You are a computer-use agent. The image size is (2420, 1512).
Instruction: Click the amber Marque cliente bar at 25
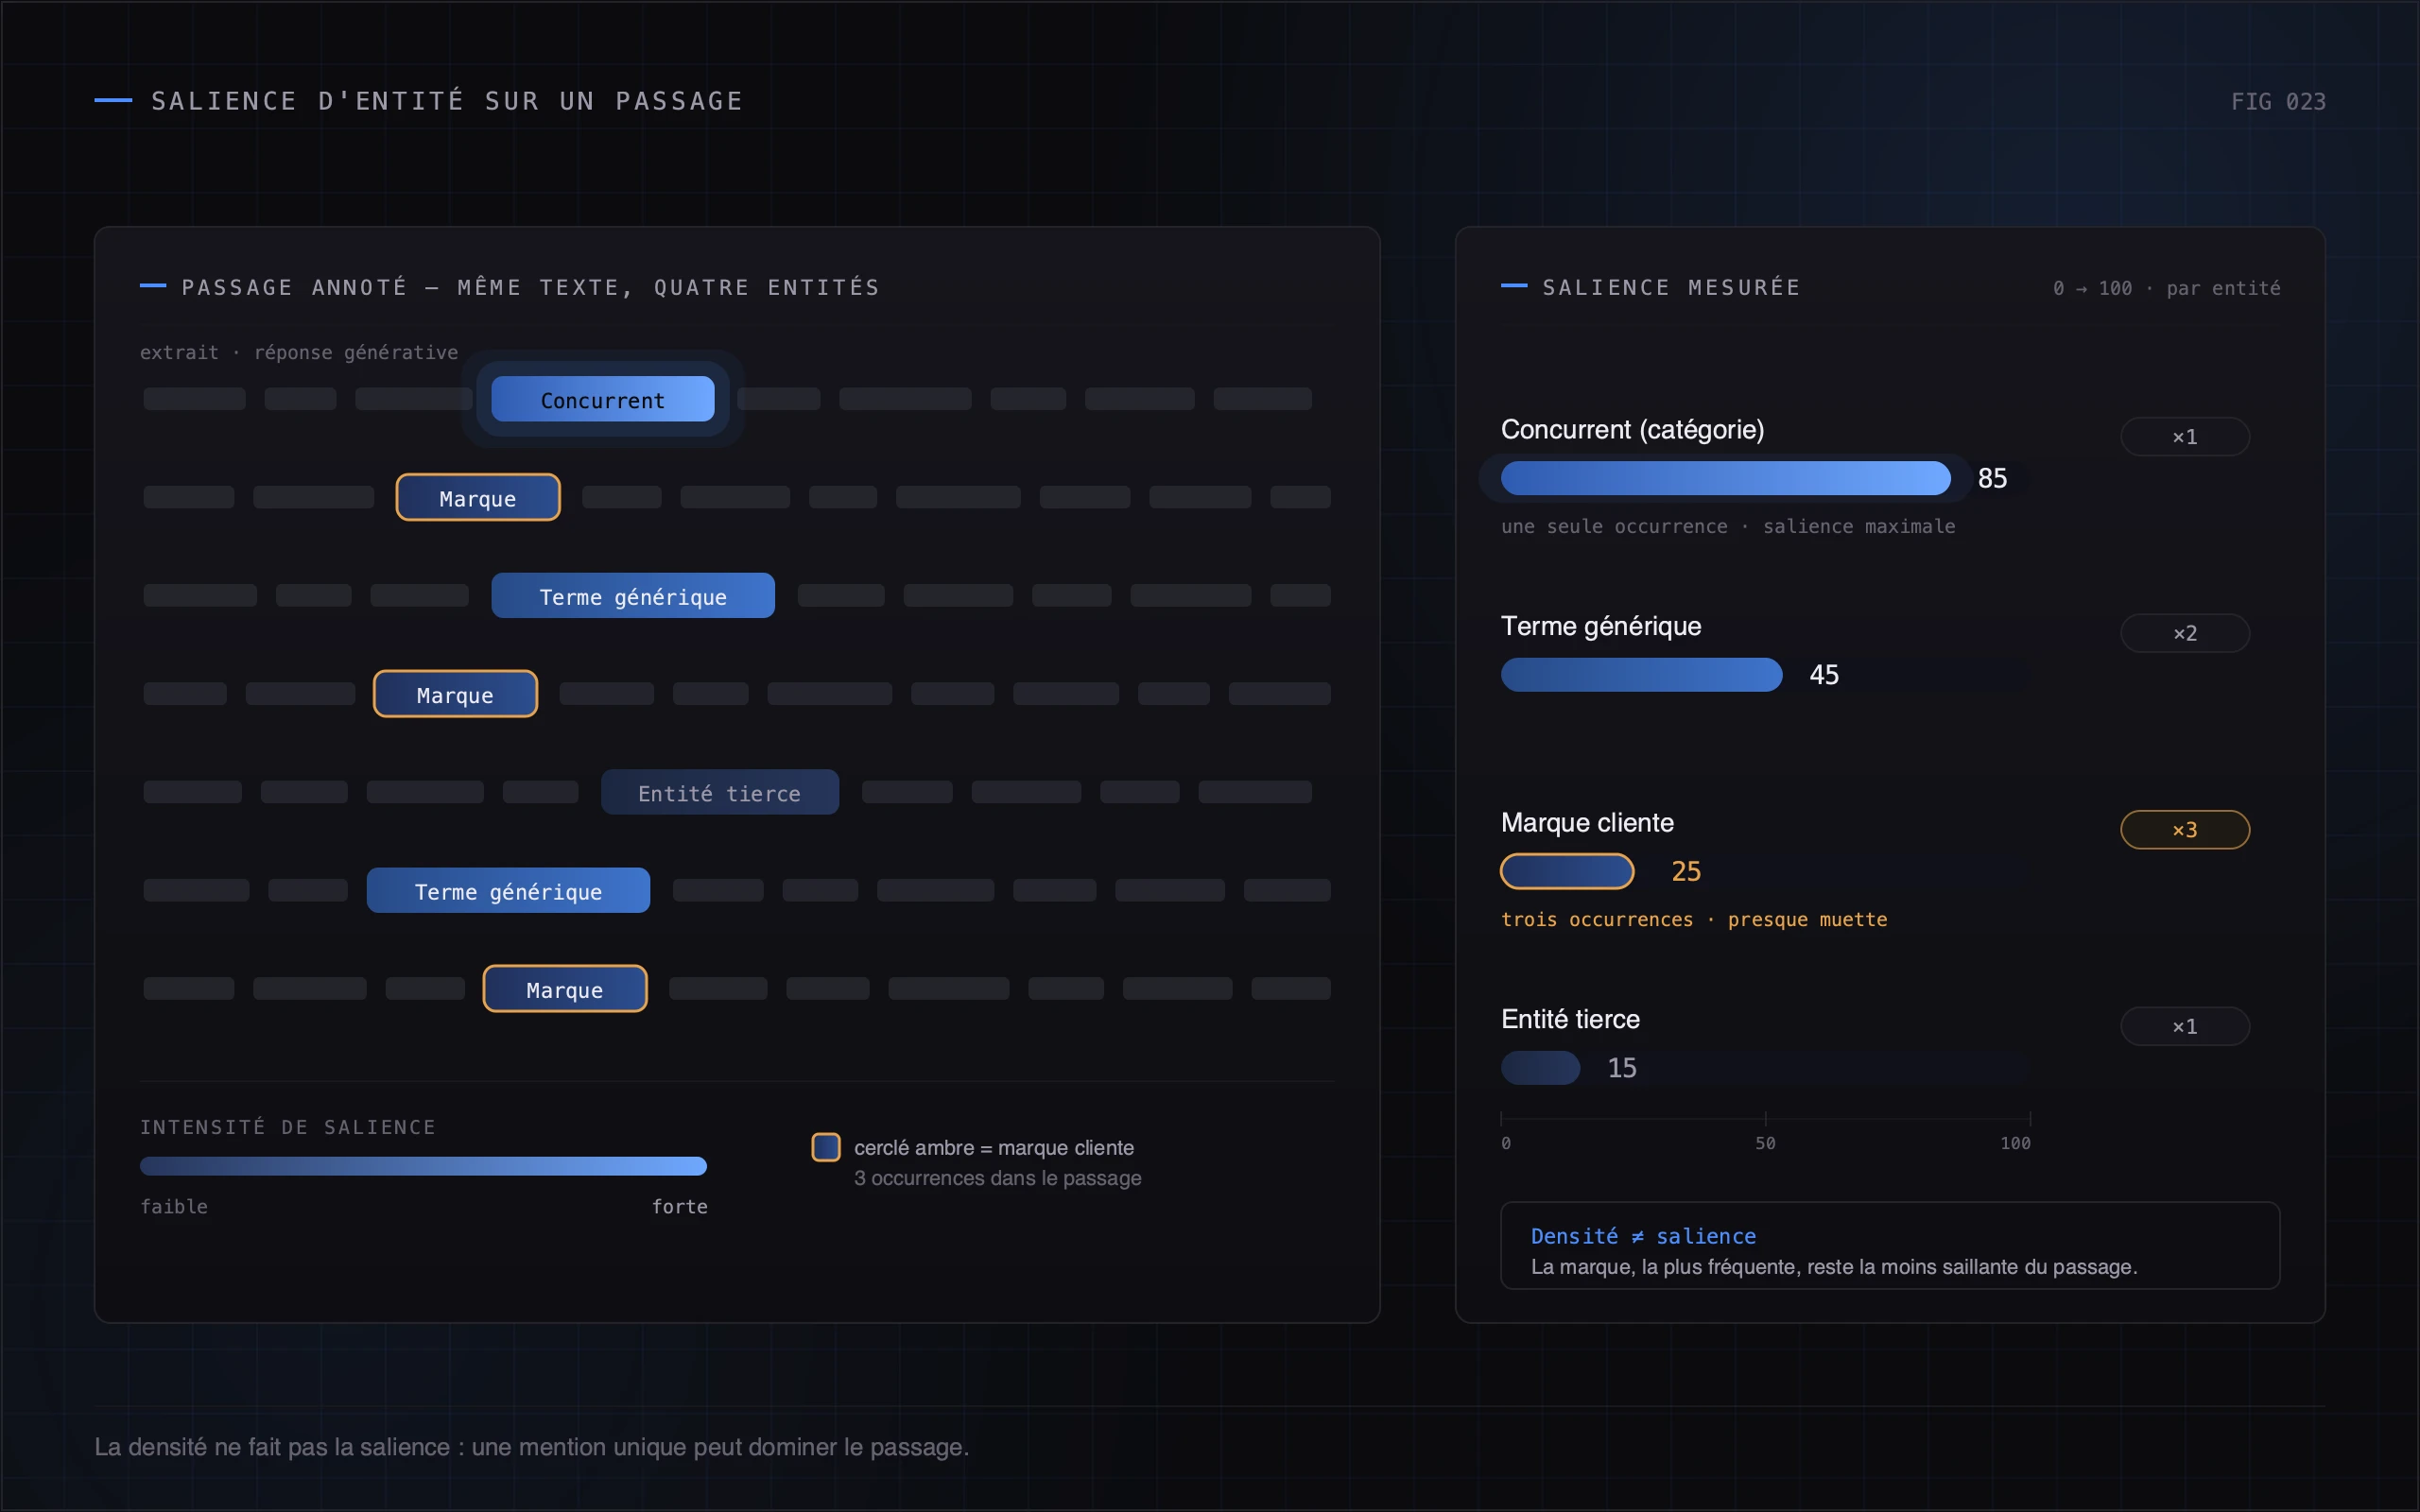[x=1567, y=871]
